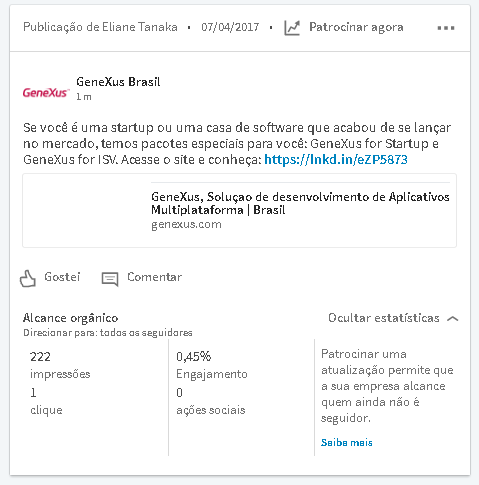Click the Gostei label to like

(62, 277)
